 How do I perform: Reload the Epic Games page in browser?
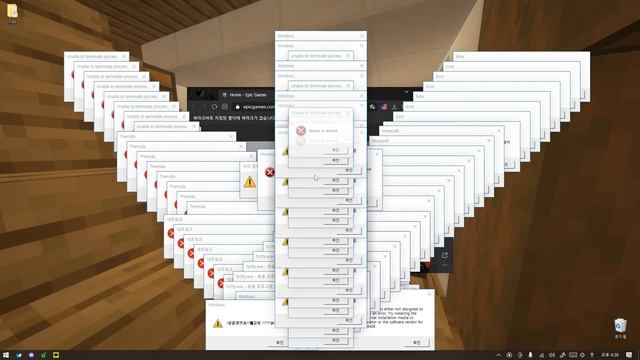(x=215, y=107)
